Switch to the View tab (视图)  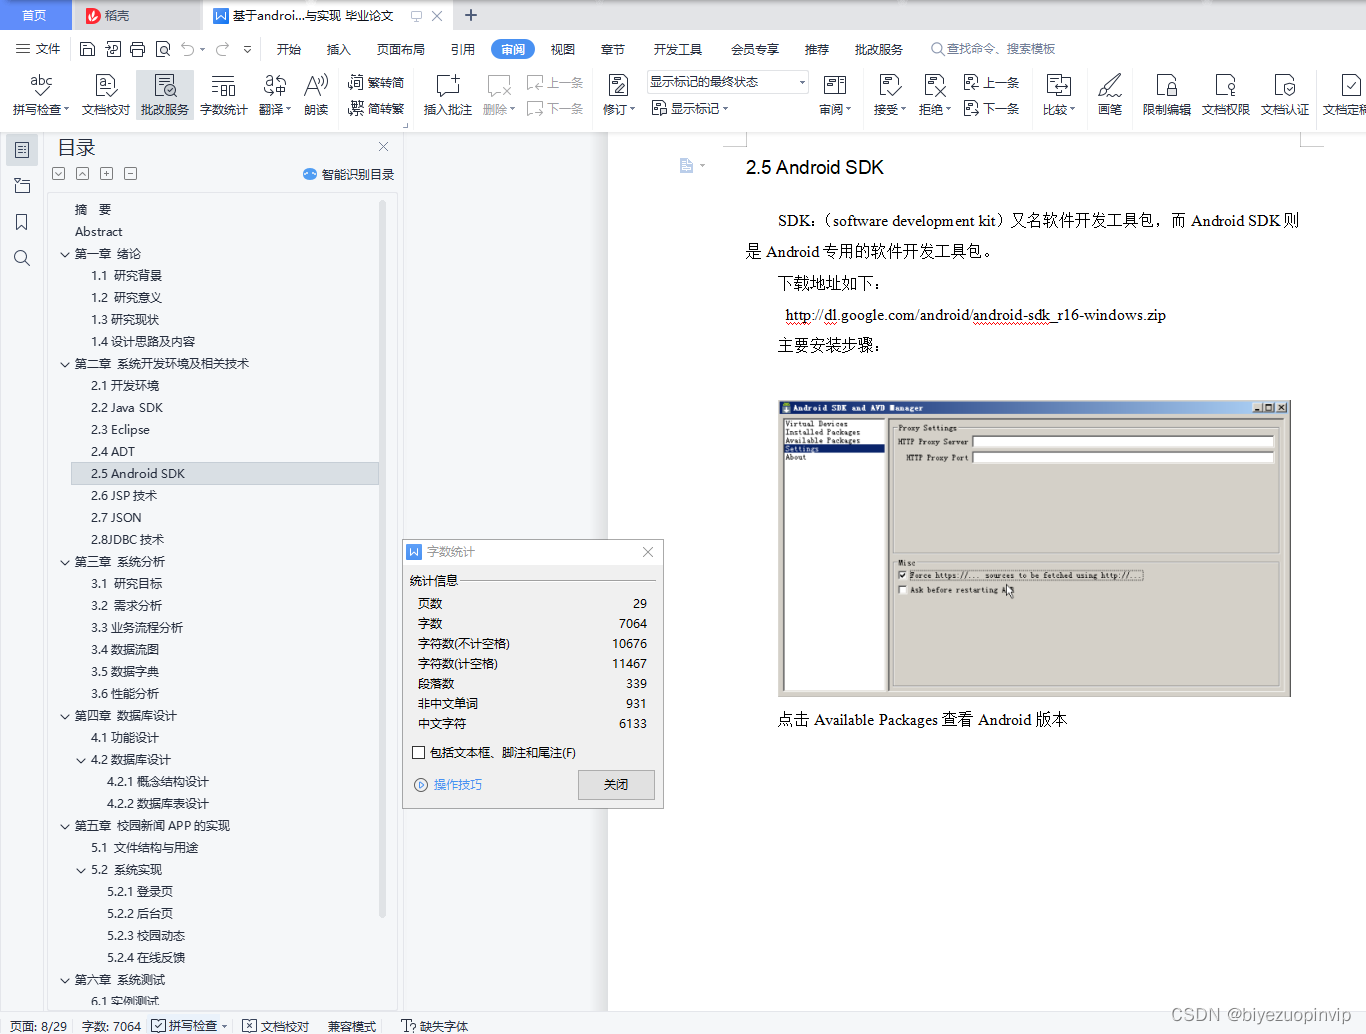point(563,49)
